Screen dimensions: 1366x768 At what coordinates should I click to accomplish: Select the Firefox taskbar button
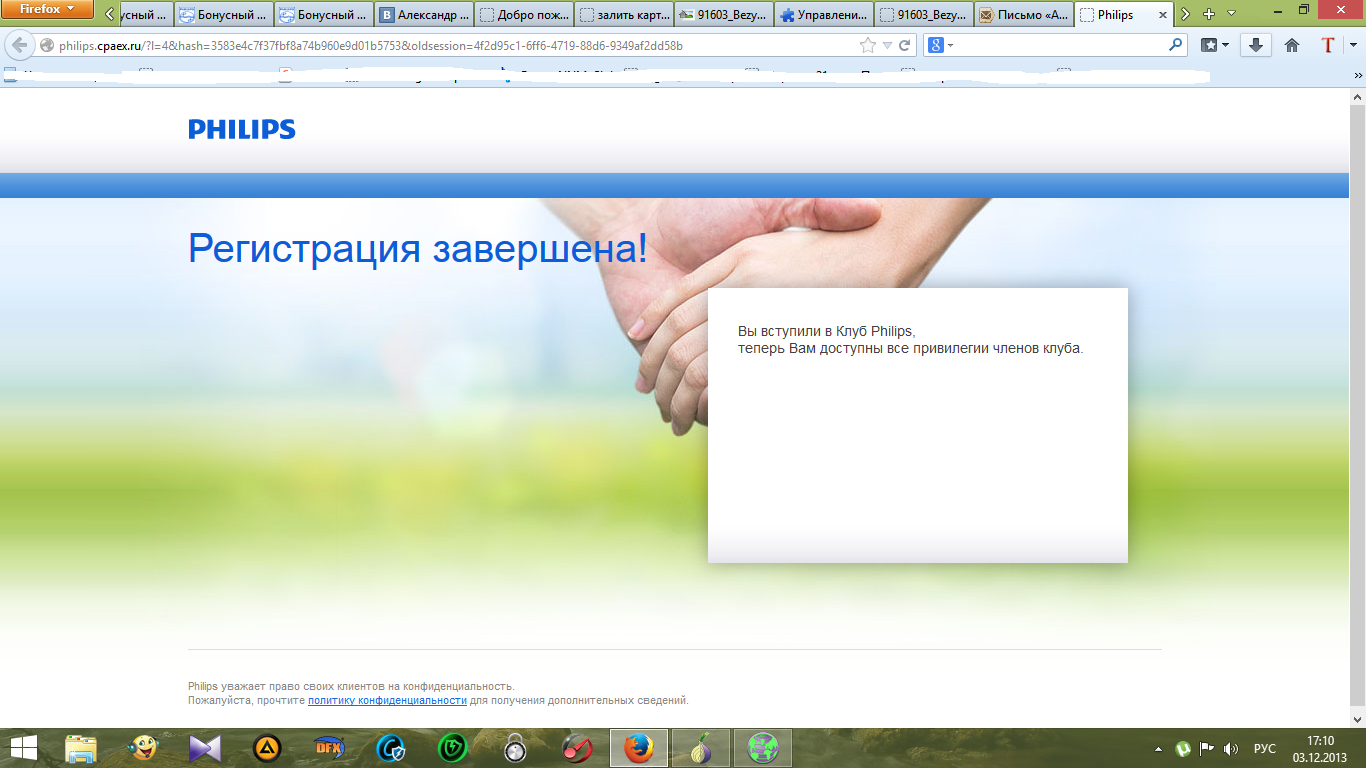pyautogui.click(x=639, y=748)
